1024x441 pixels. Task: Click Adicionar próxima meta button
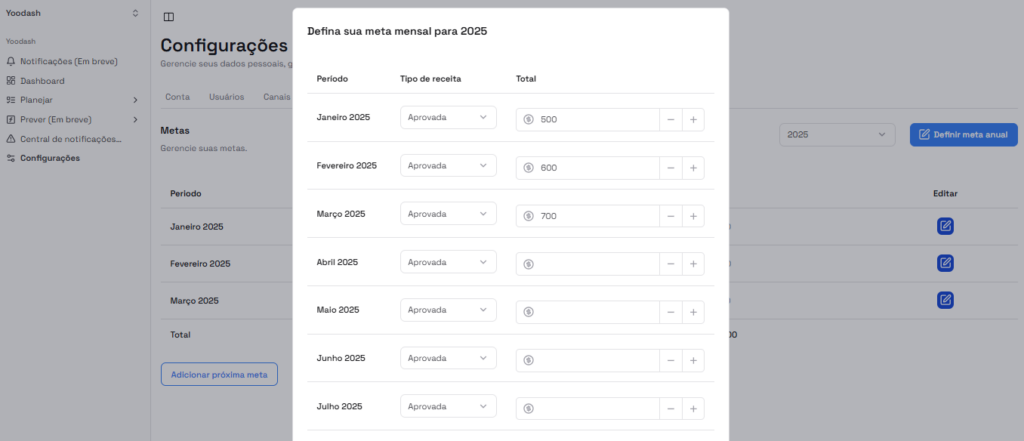219,375
